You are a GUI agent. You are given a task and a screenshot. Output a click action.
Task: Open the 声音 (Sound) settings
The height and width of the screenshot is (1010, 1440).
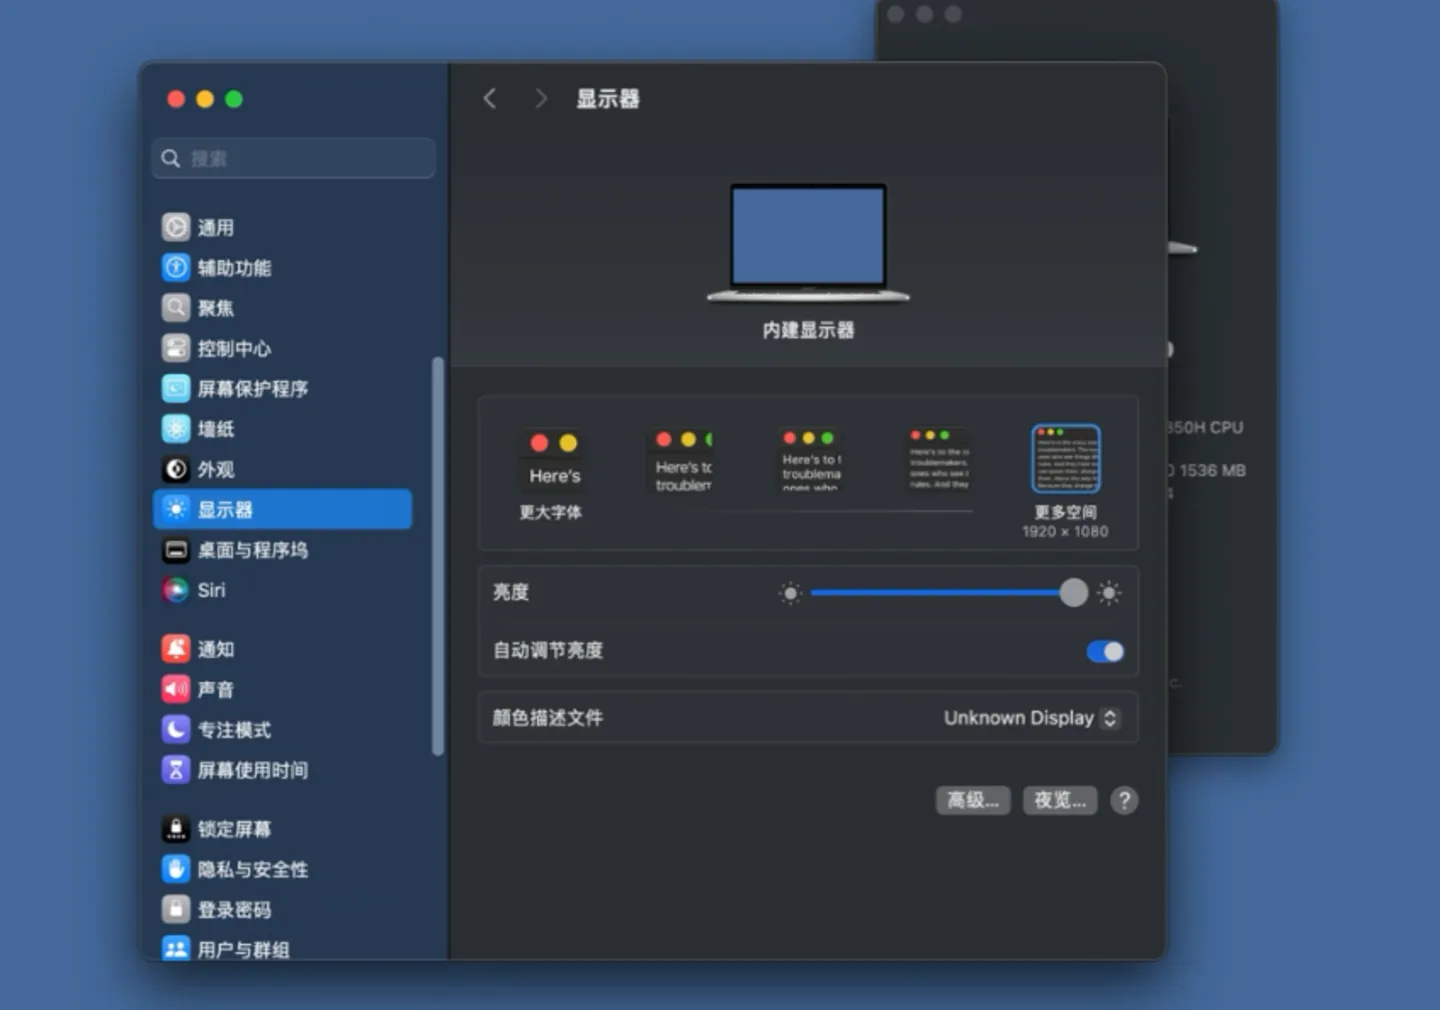(x=213, y=689)
